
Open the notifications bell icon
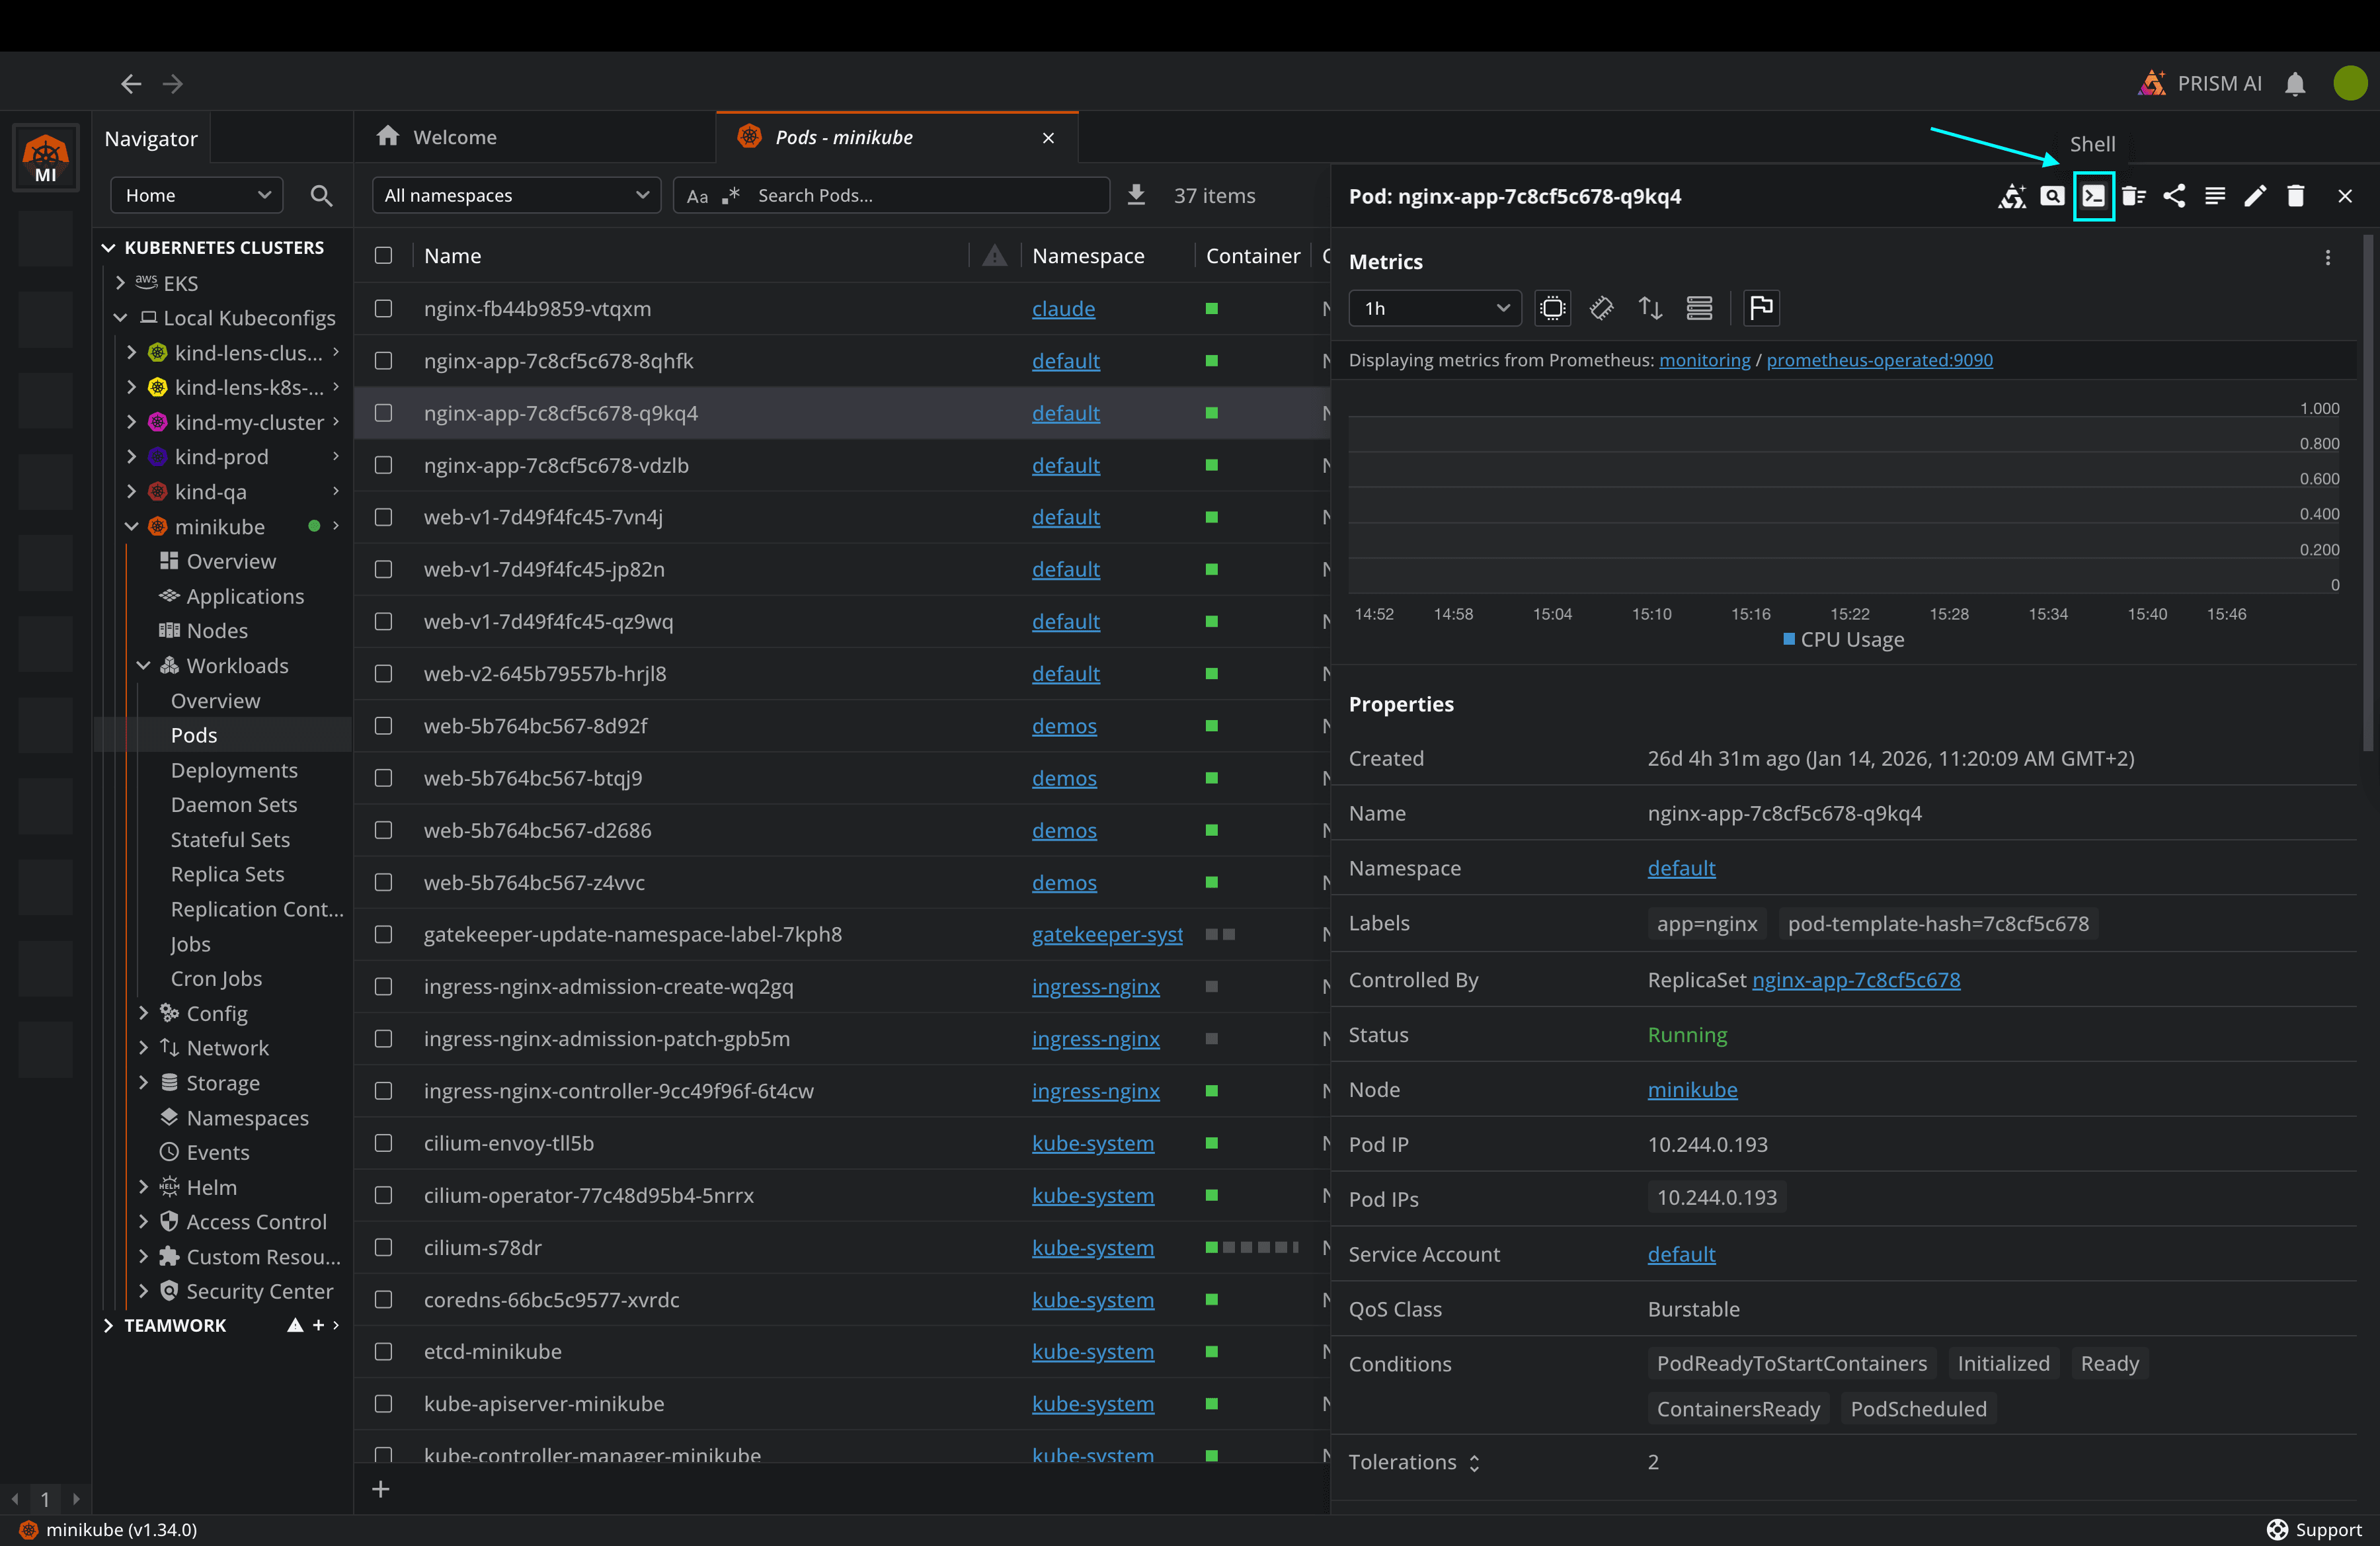[2295, 84]
